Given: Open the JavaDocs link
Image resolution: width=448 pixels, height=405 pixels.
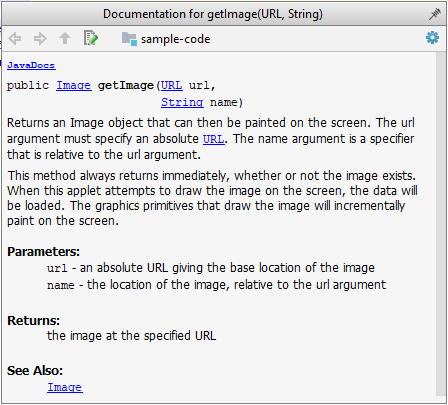Looking at the screenshot, I should pos(31,65).
